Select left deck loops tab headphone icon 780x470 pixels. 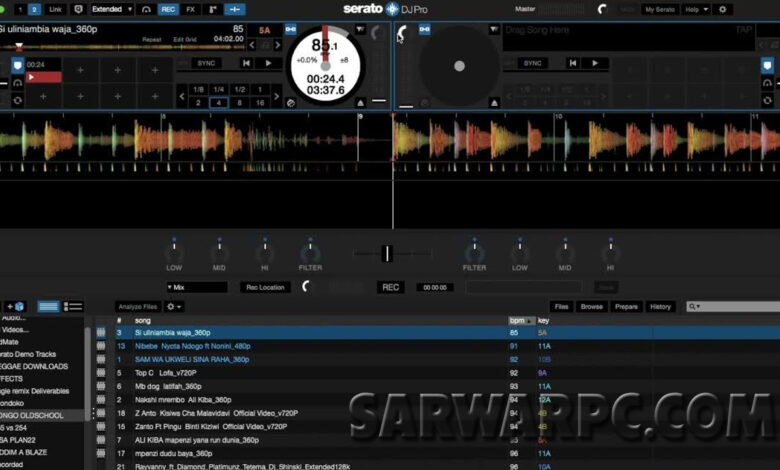[x=17, y=83]
